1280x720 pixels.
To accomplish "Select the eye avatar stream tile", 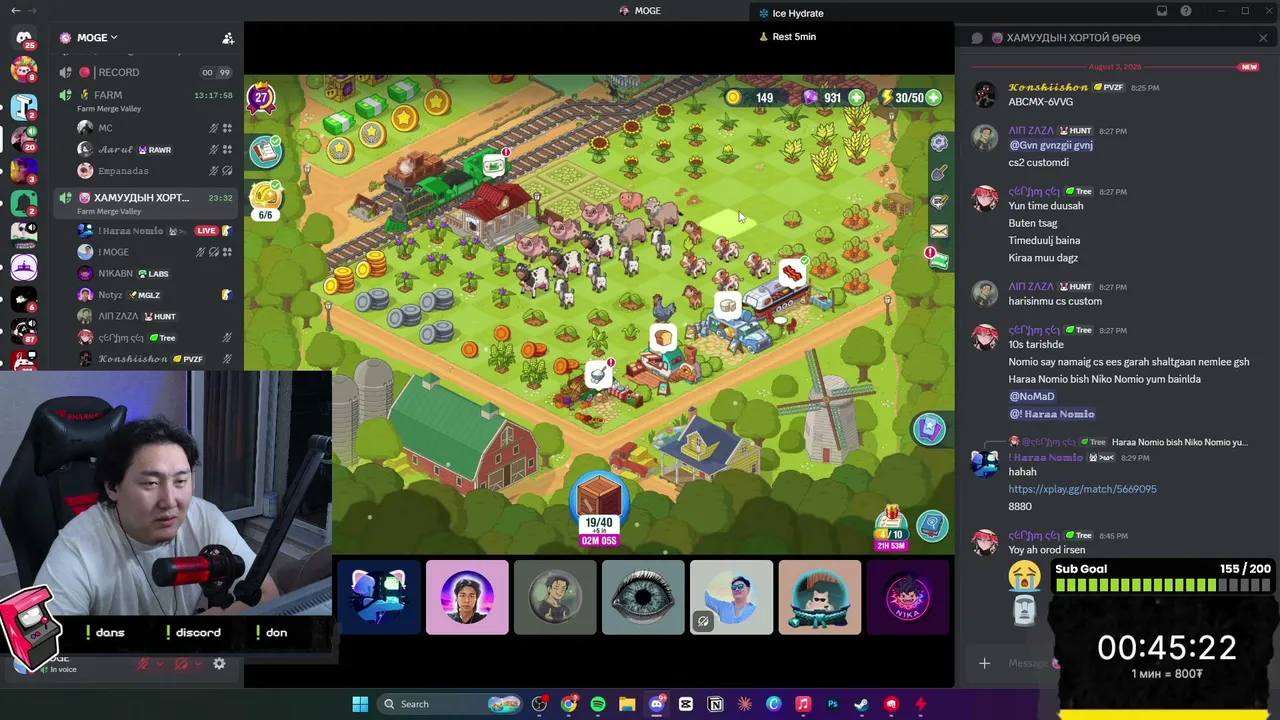I will pyautogui.click(x=643, y=597).
